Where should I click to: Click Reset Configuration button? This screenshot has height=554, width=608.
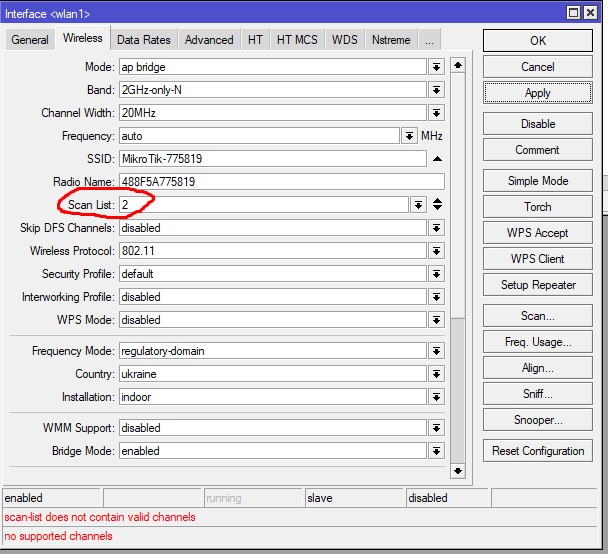click(x=538, y=450)
